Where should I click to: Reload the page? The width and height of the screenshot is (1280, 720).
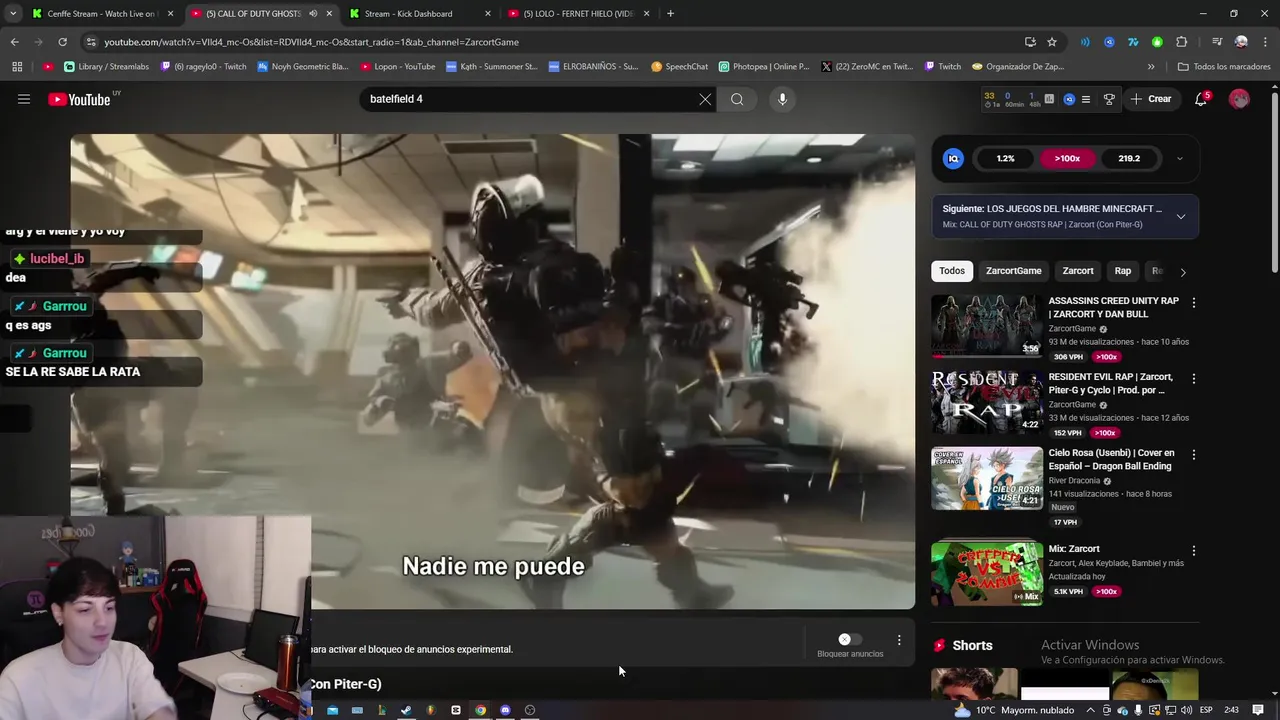coord(62,42)
